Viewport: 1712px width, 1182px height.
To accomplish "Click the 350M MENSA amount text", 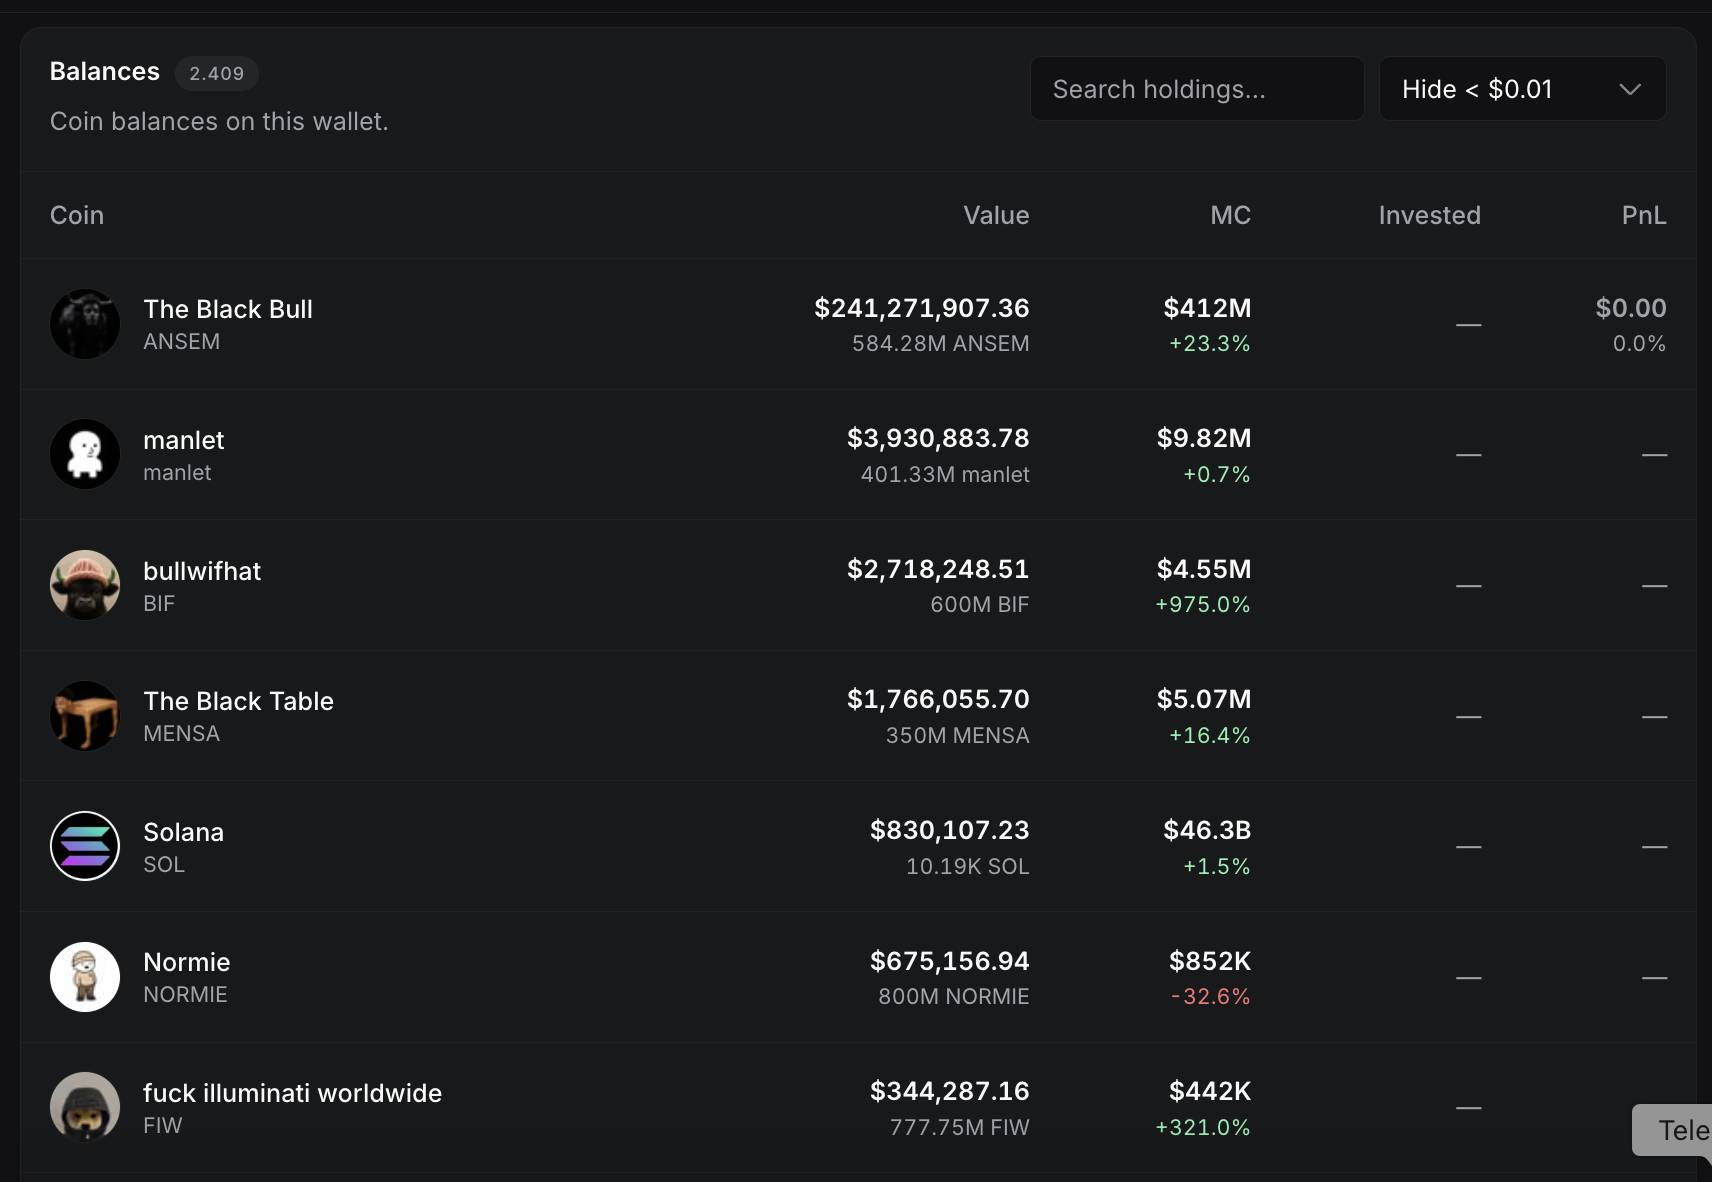I will [x=958, y=735].
